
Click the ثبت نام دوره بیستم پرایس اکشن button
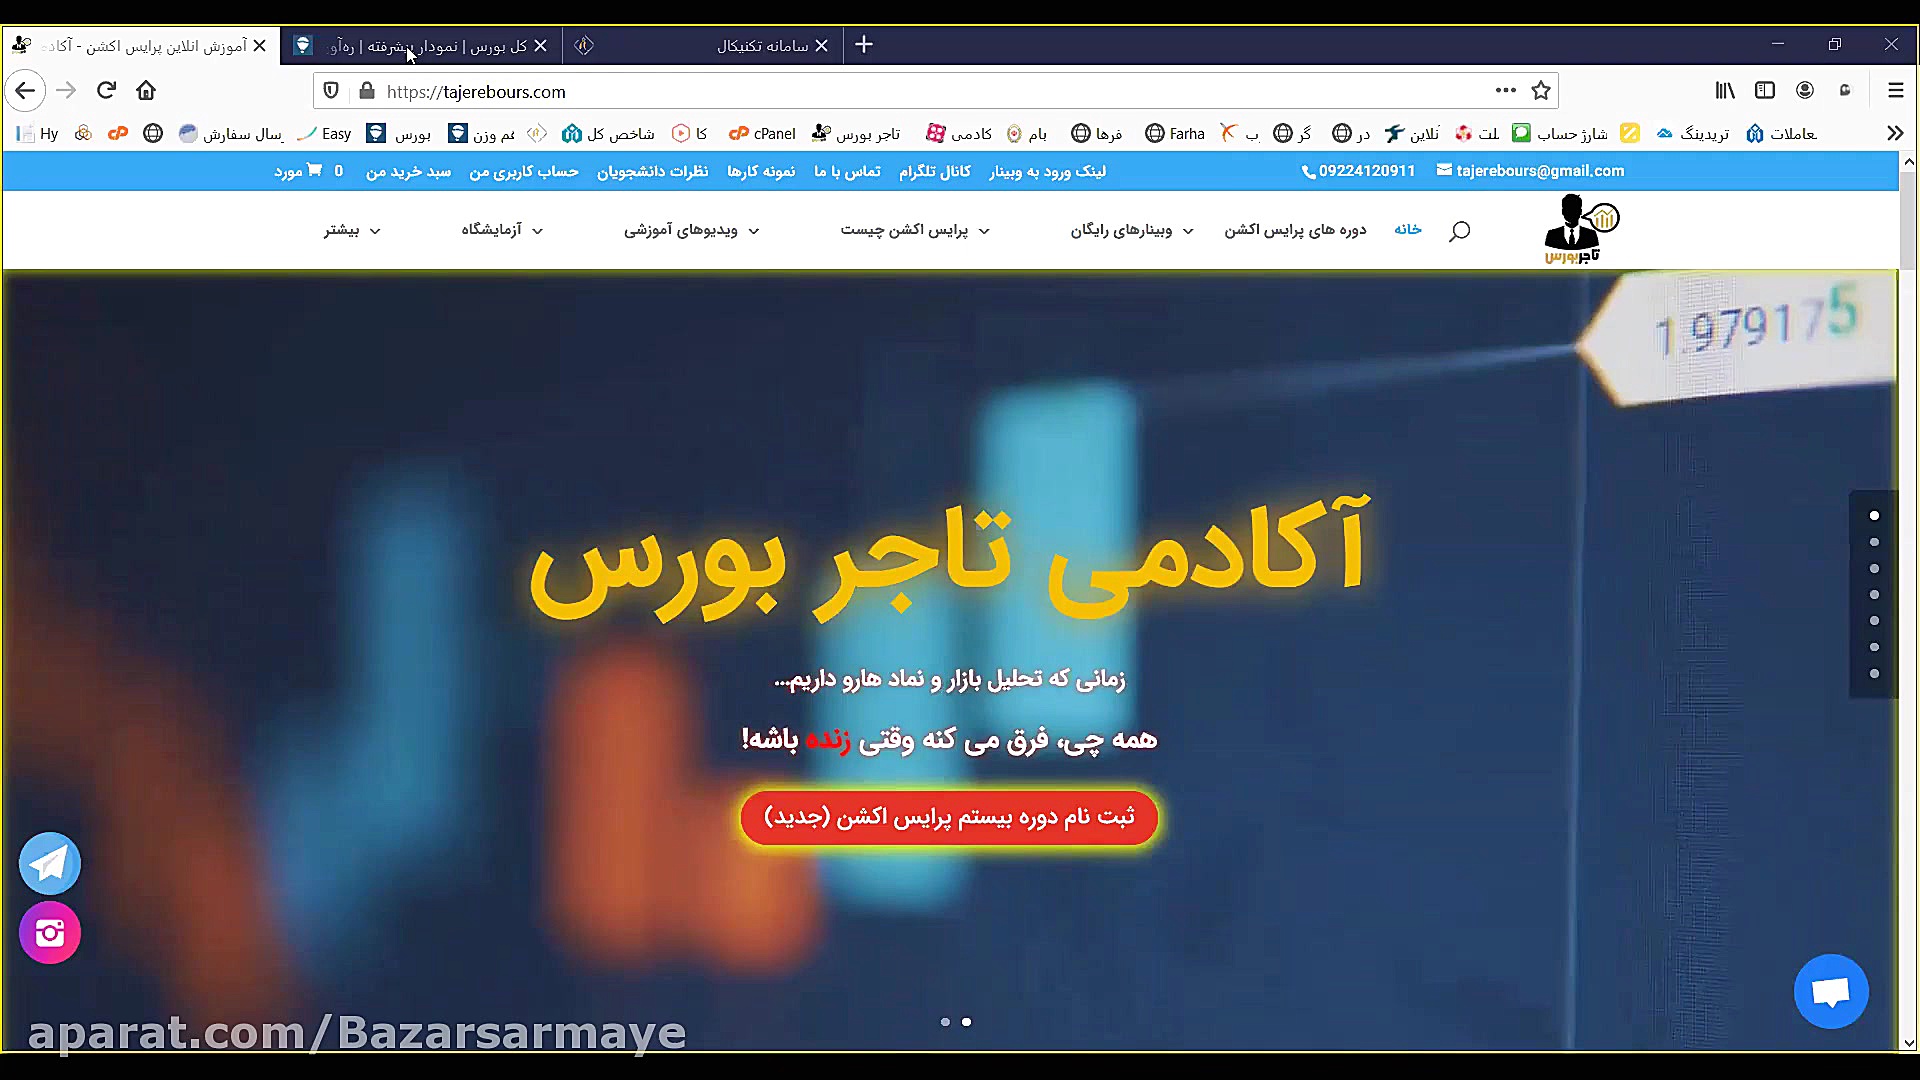[948, 817]
